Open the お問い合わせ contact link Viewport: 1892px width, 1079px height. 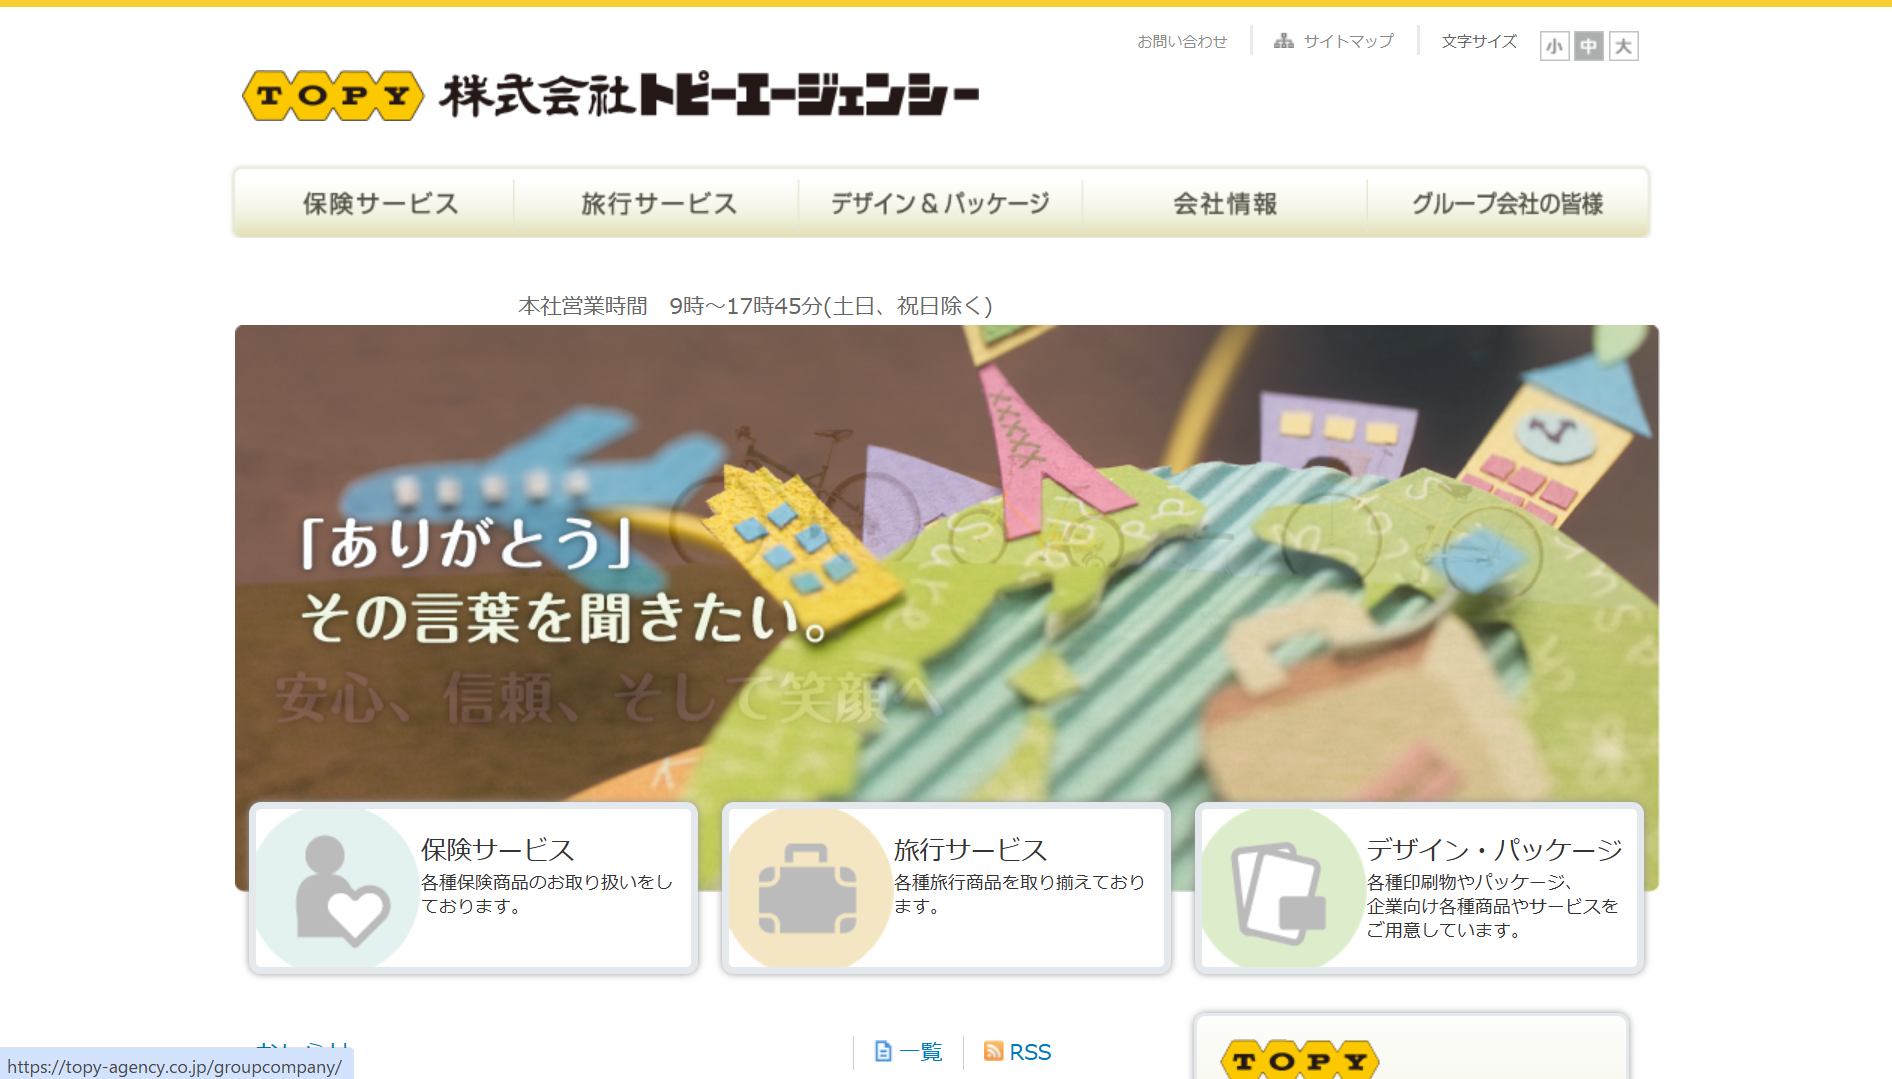click(1181, 42)
